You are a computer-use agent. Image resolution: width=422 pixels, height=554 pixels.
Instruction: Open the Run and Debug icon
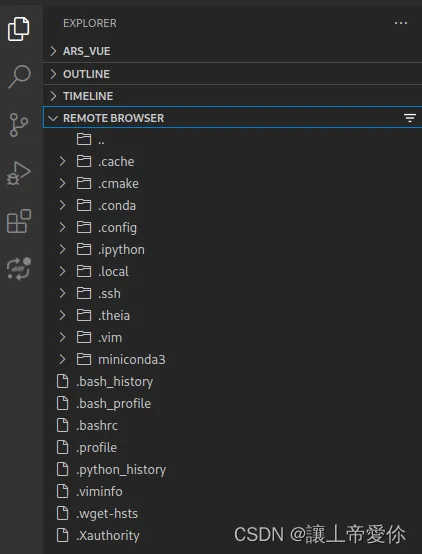pos(19,173)
